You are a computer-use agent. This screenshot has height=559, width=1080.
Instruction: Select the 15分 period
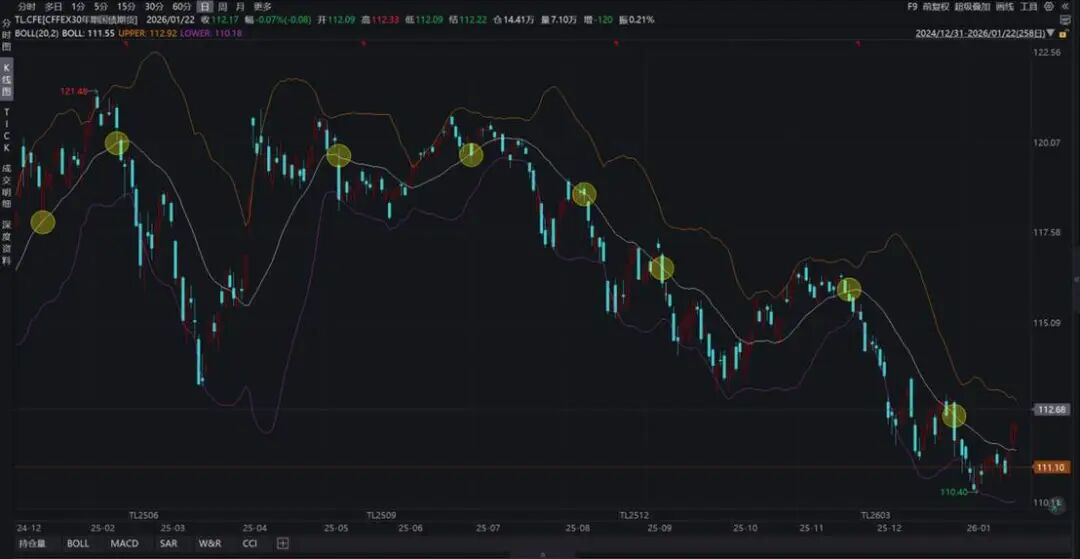(126, 6)
